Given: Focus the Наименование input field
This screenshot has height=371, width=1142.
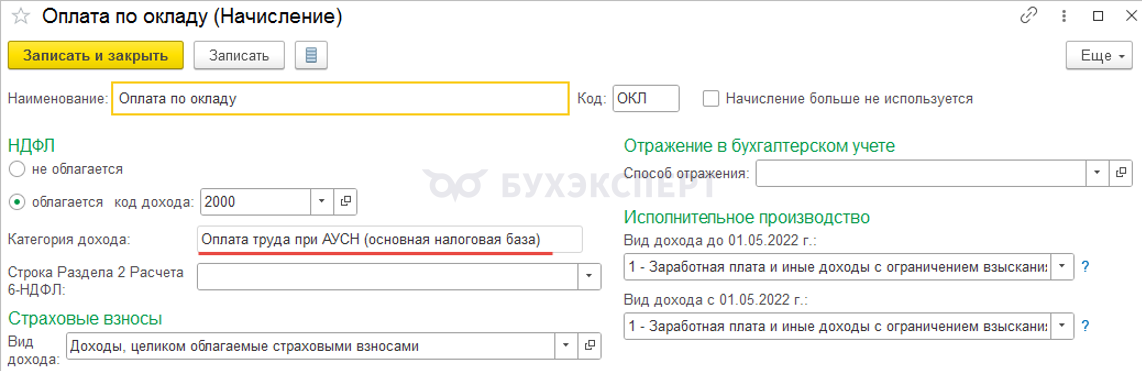Looking at the screenshot, I should [340, 98].
